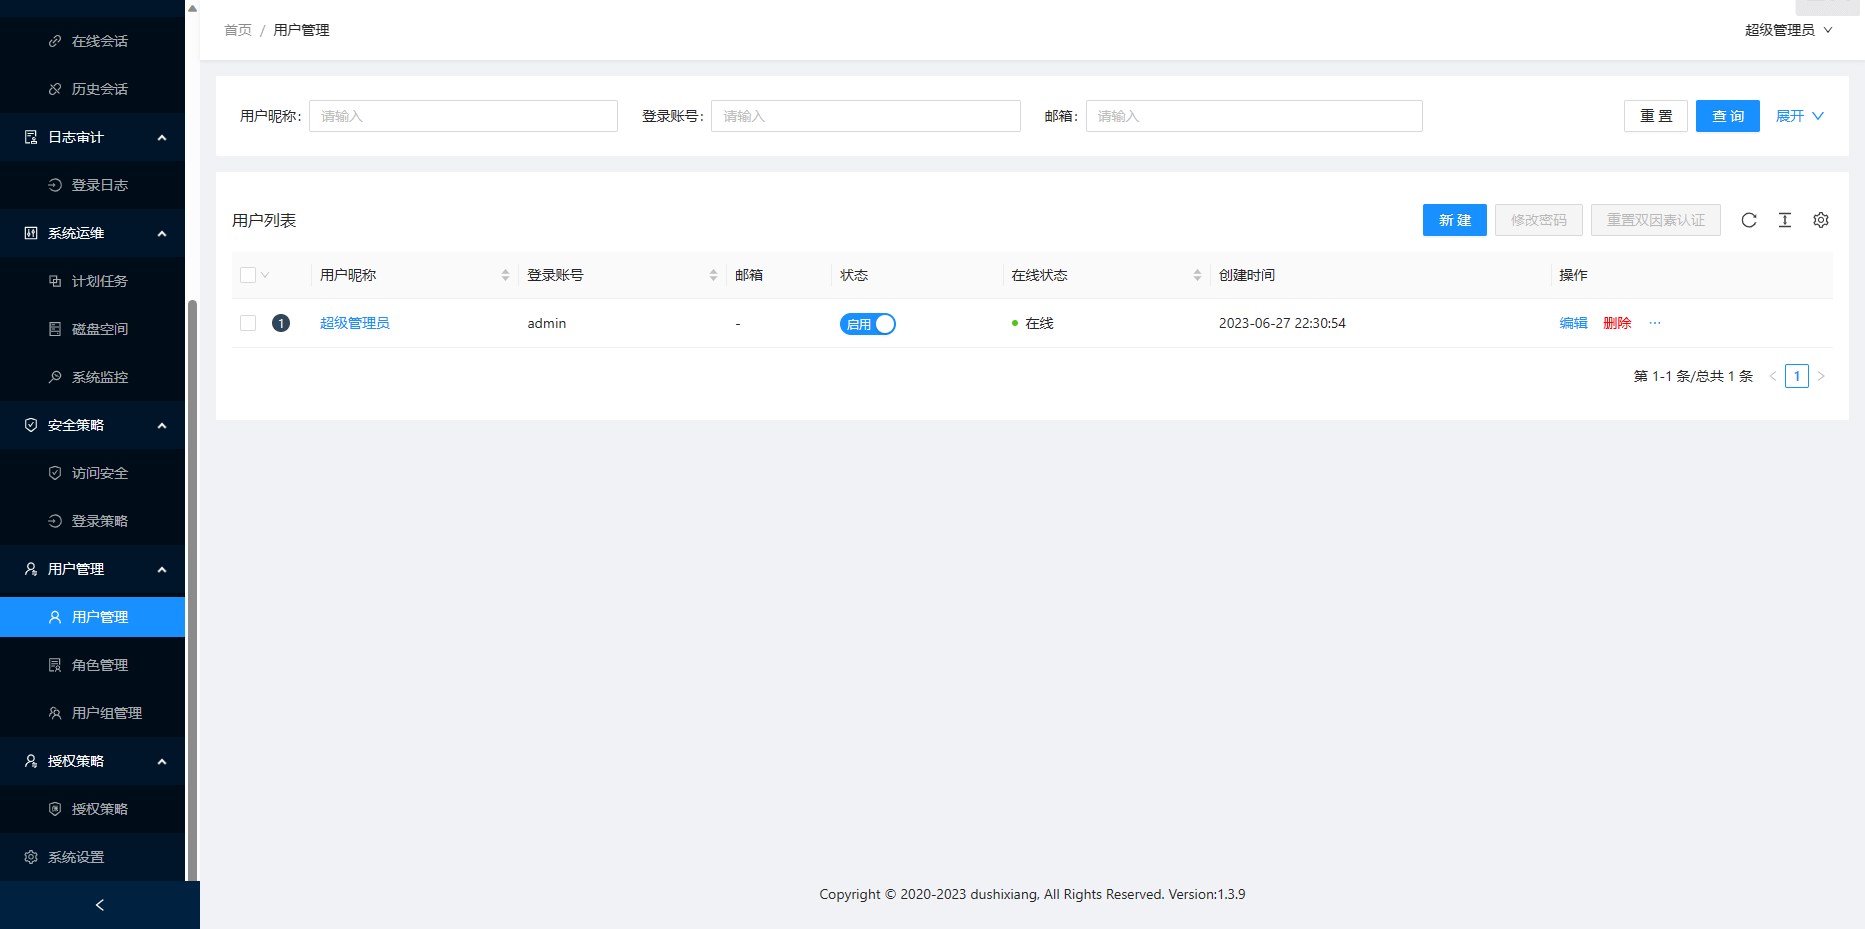Open 磁盘空间 in the sidebar

[99, 329]
